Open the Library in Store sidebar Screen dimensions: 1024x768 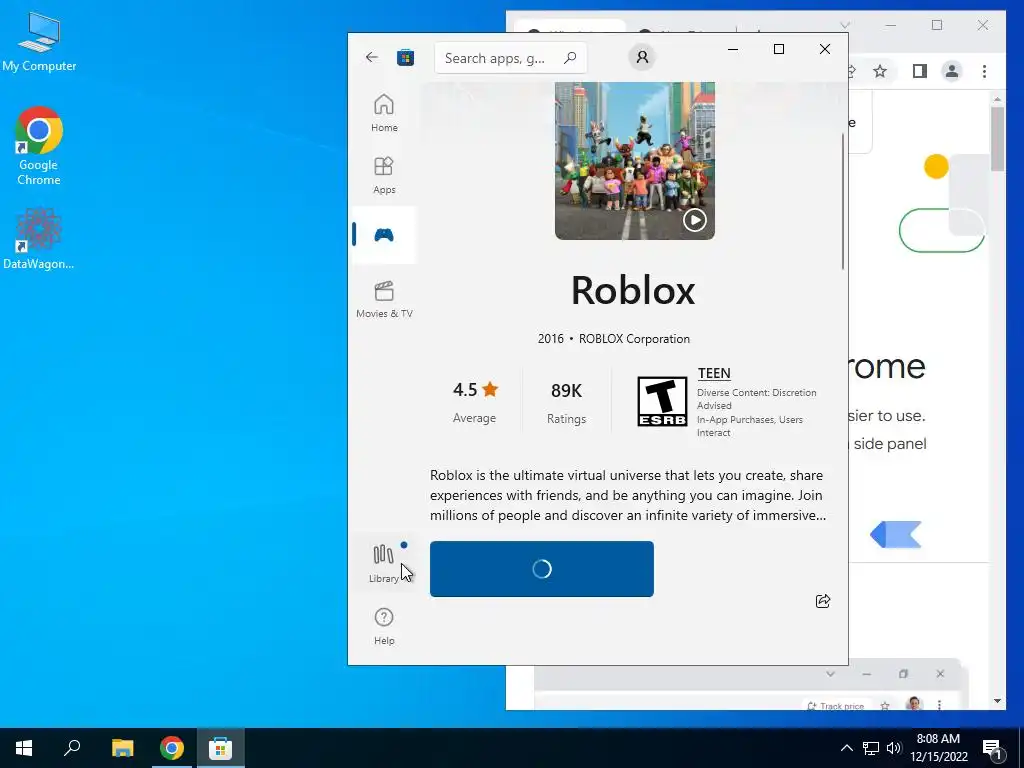384,563
